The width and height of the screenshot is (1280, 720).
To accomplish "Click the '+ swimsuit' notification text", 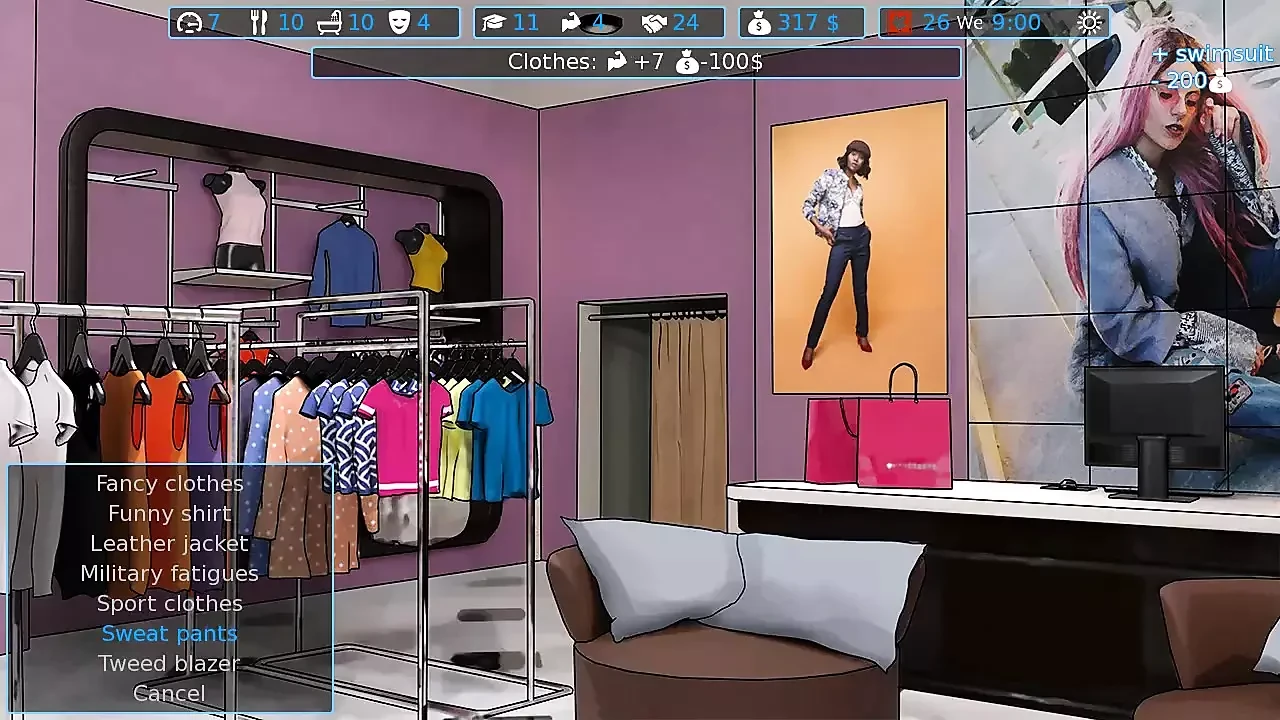I will coord(1213,54).
